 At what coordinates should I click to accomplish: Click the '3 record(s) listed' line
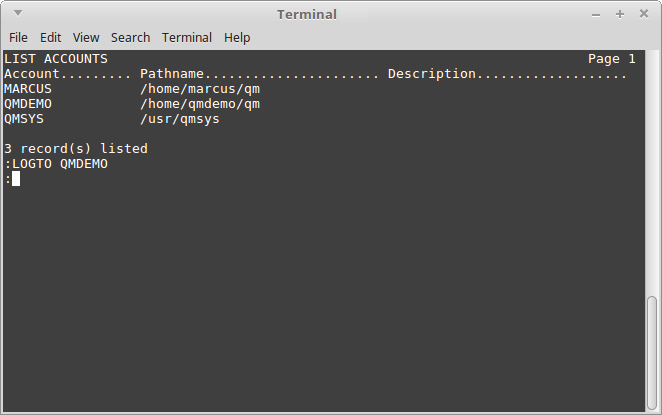point(76,149)
